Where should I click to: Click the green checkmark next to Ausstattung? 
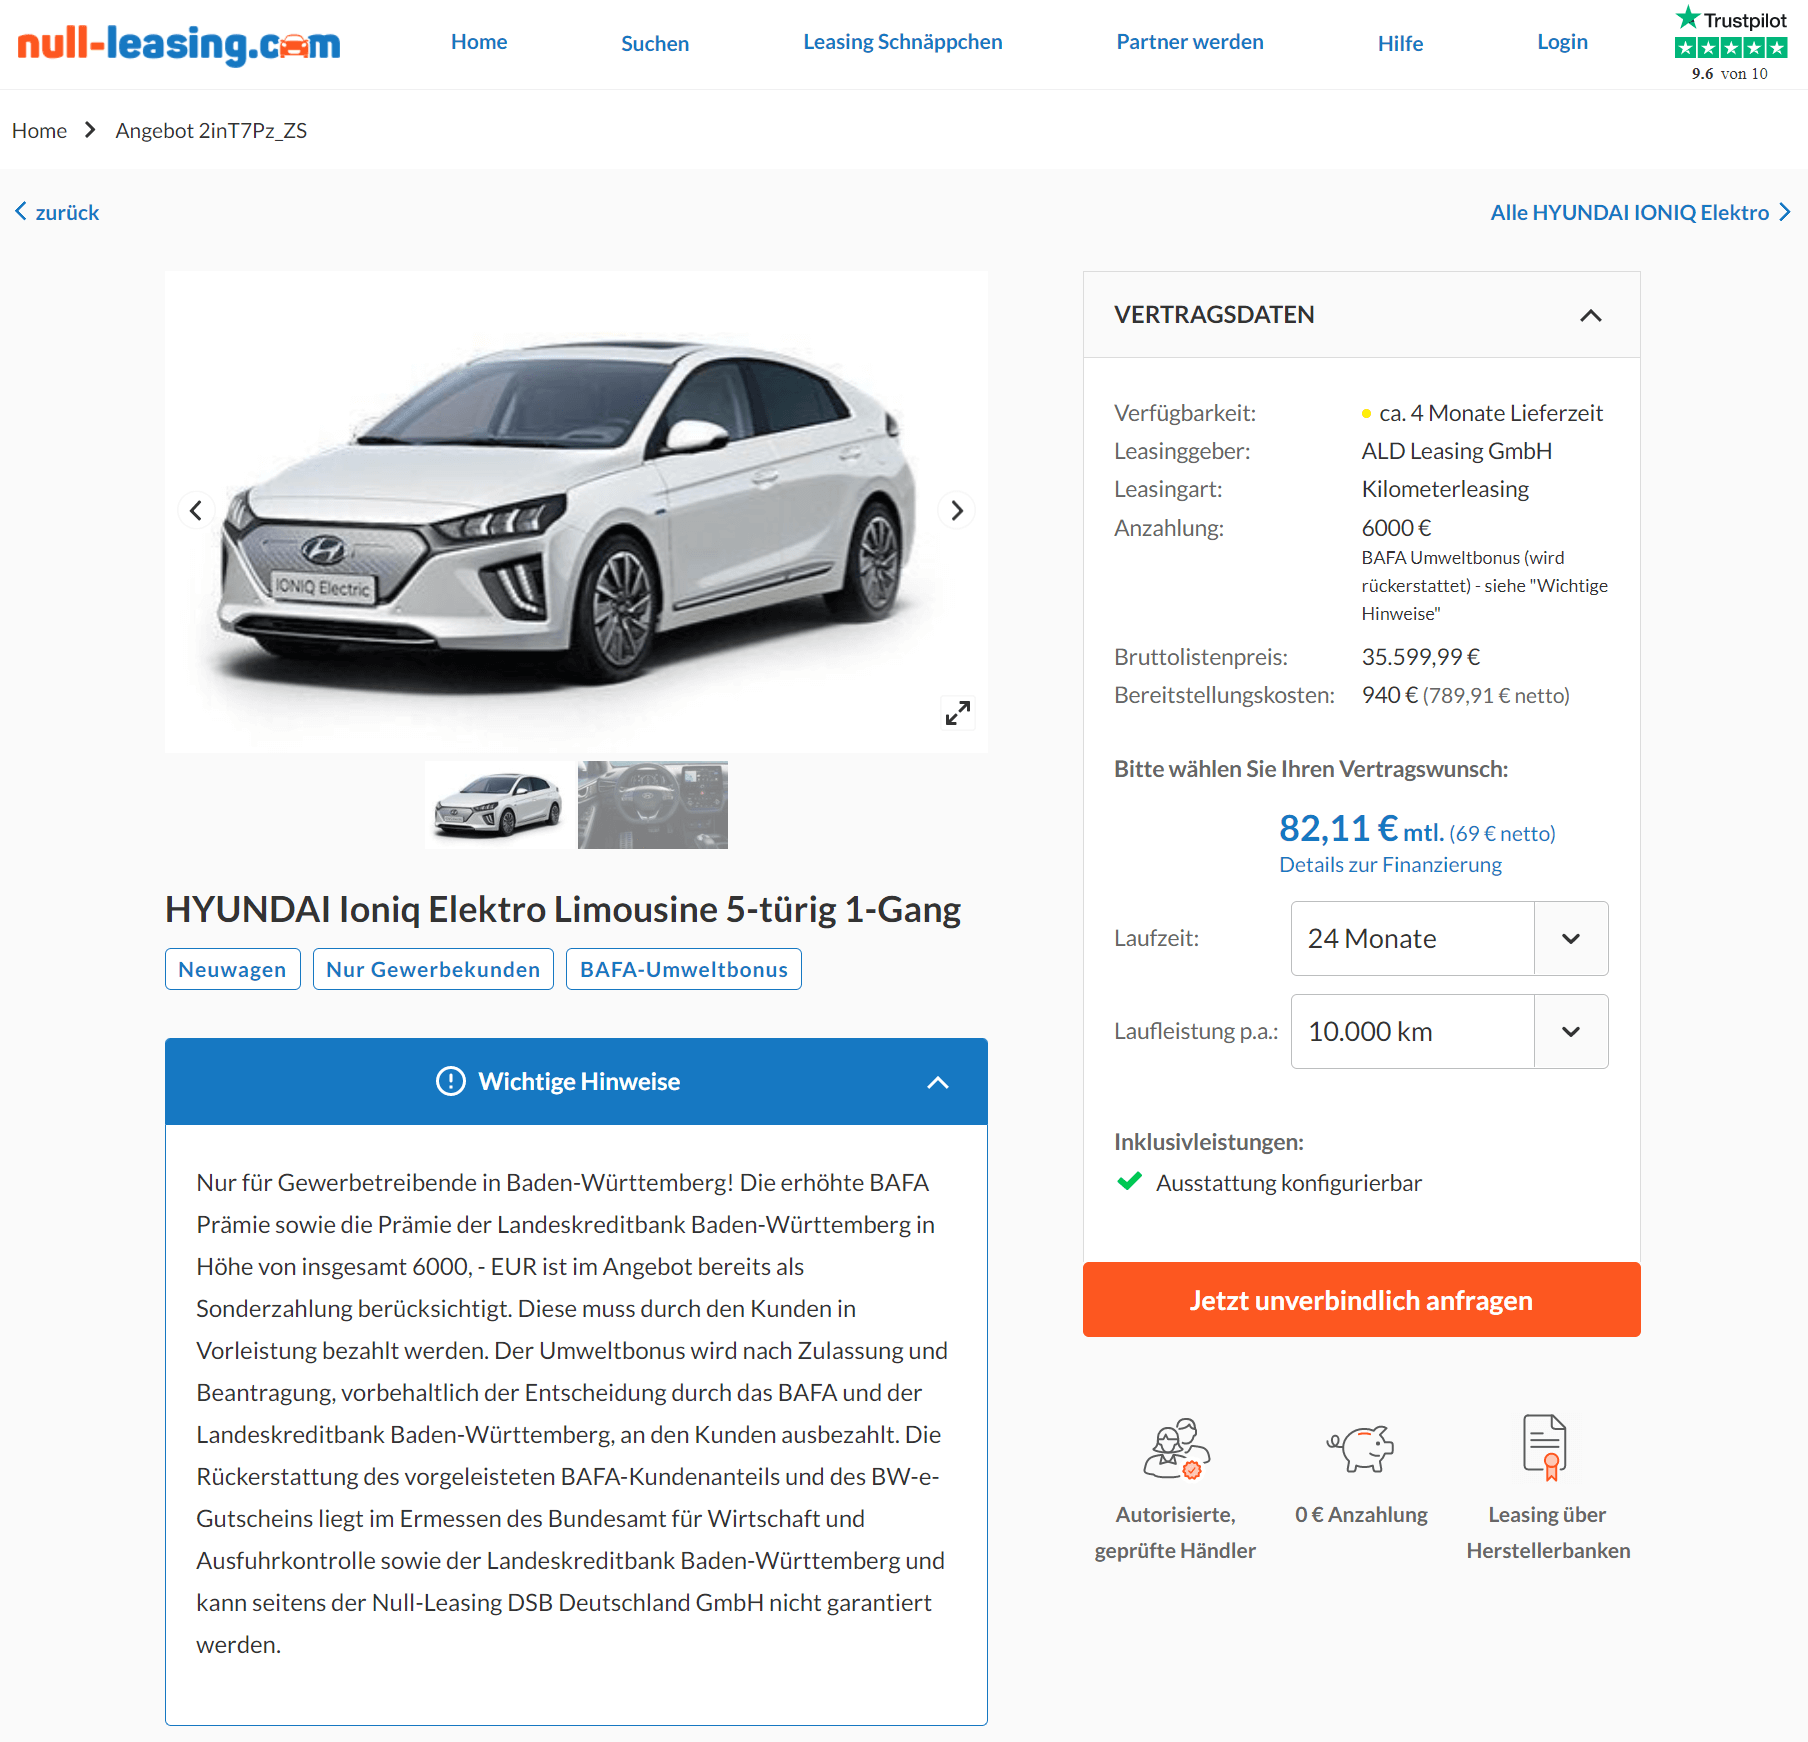pyautogui.click(x=1130, y=1182)
